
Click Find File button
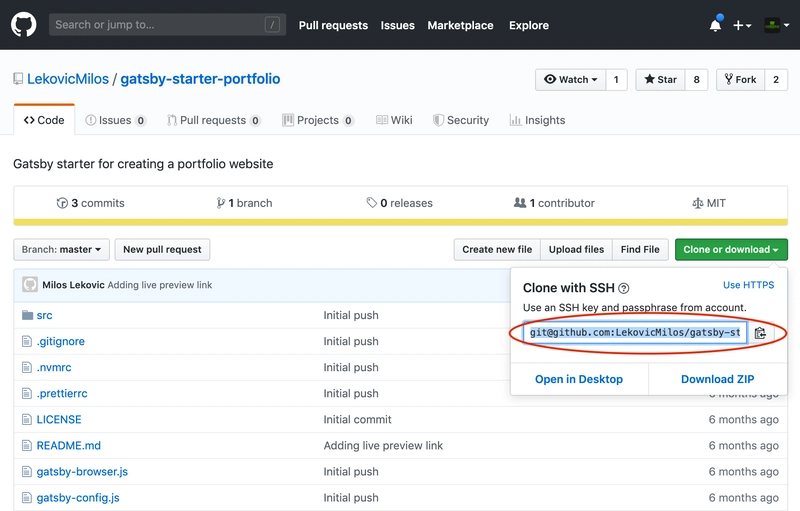[640, 249]
